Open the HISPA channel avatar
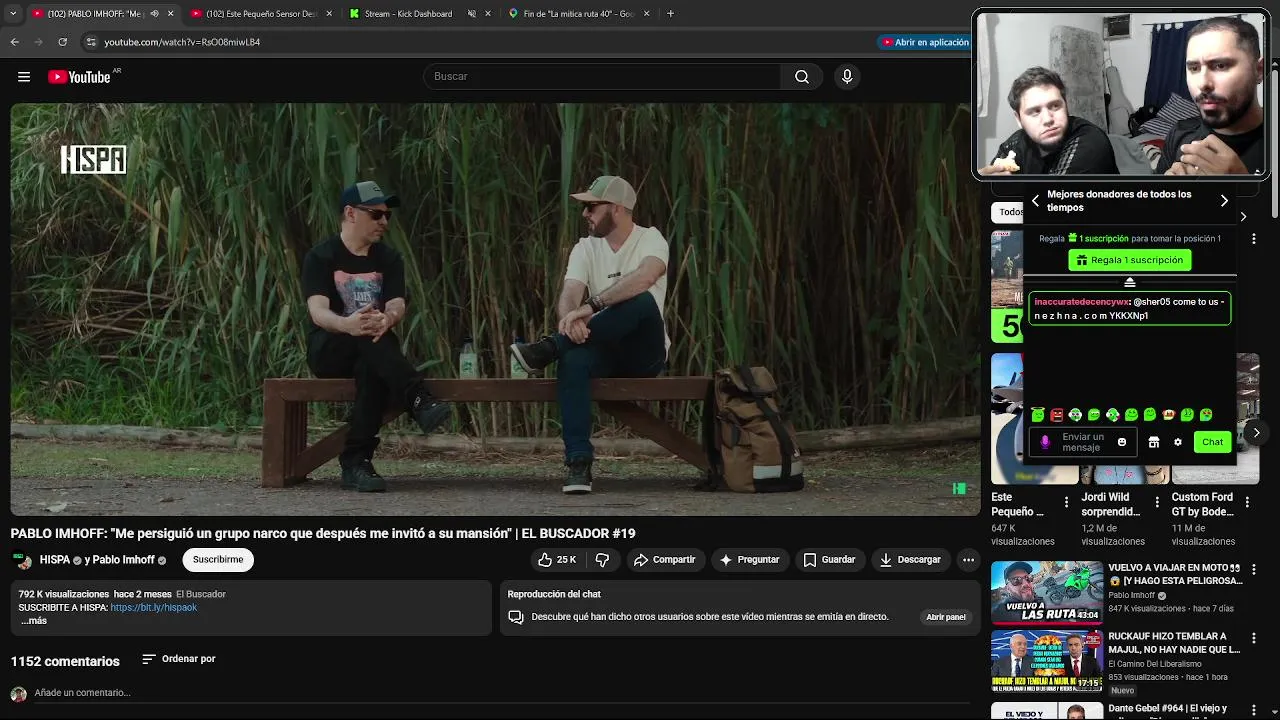Viewport: 1280px width, 720px height. [21, 560]
